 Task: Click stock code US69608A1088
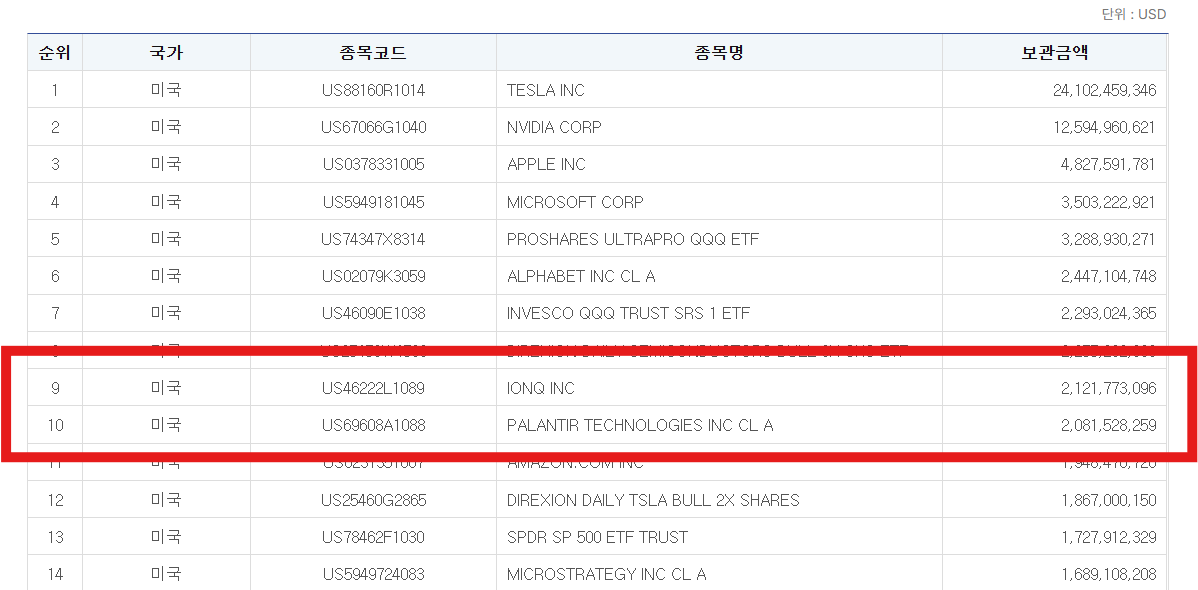[x=373, y=425]
